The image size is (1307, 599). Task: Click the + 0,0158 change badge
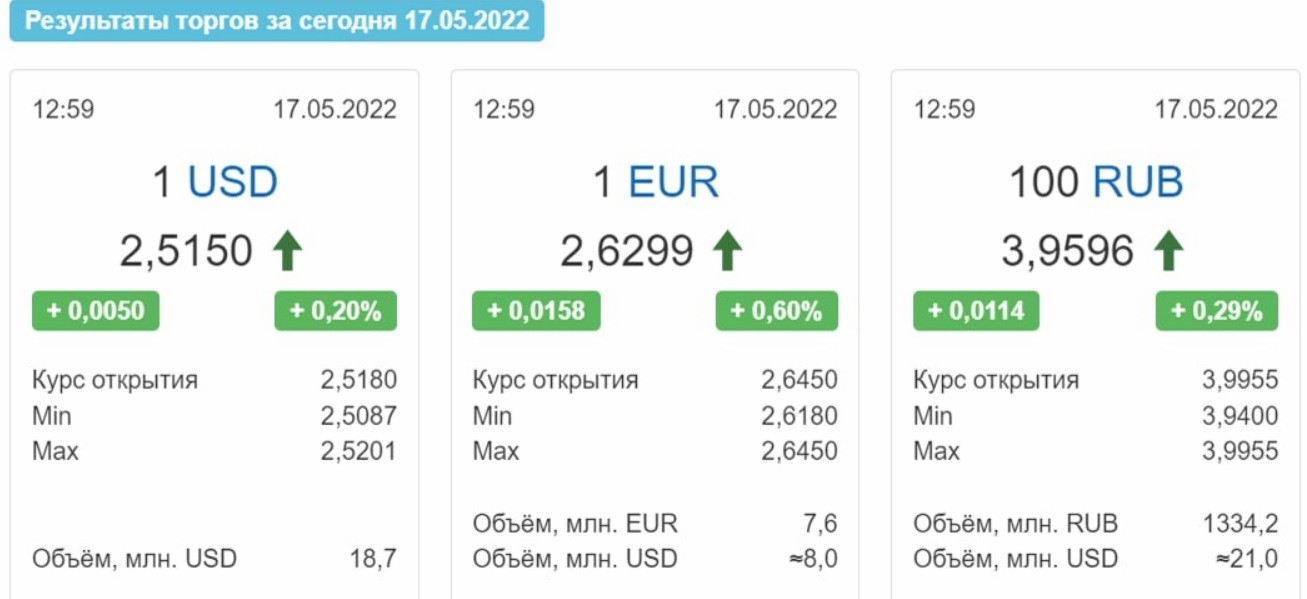(536, 311)
